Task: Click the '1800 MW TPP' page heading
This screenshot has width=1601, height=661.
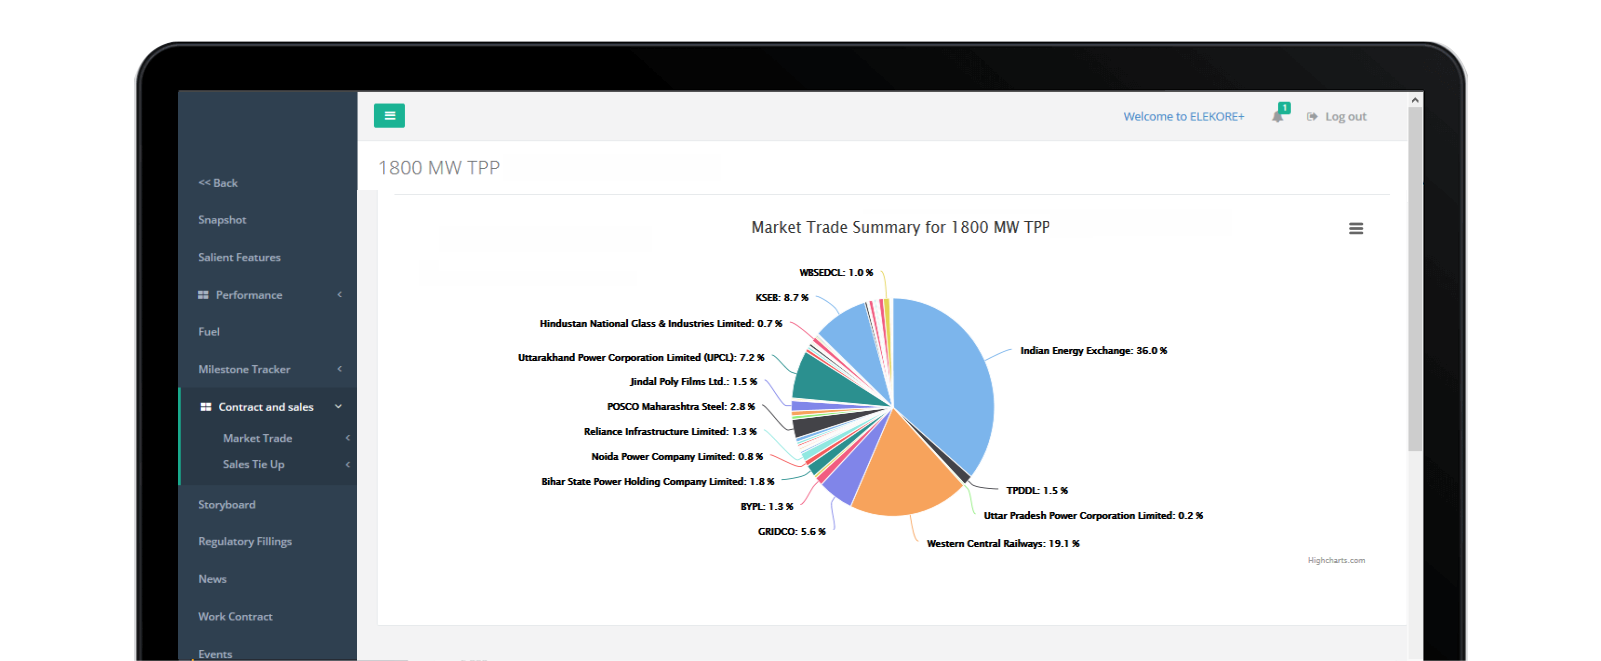Action: coord(439,168)
